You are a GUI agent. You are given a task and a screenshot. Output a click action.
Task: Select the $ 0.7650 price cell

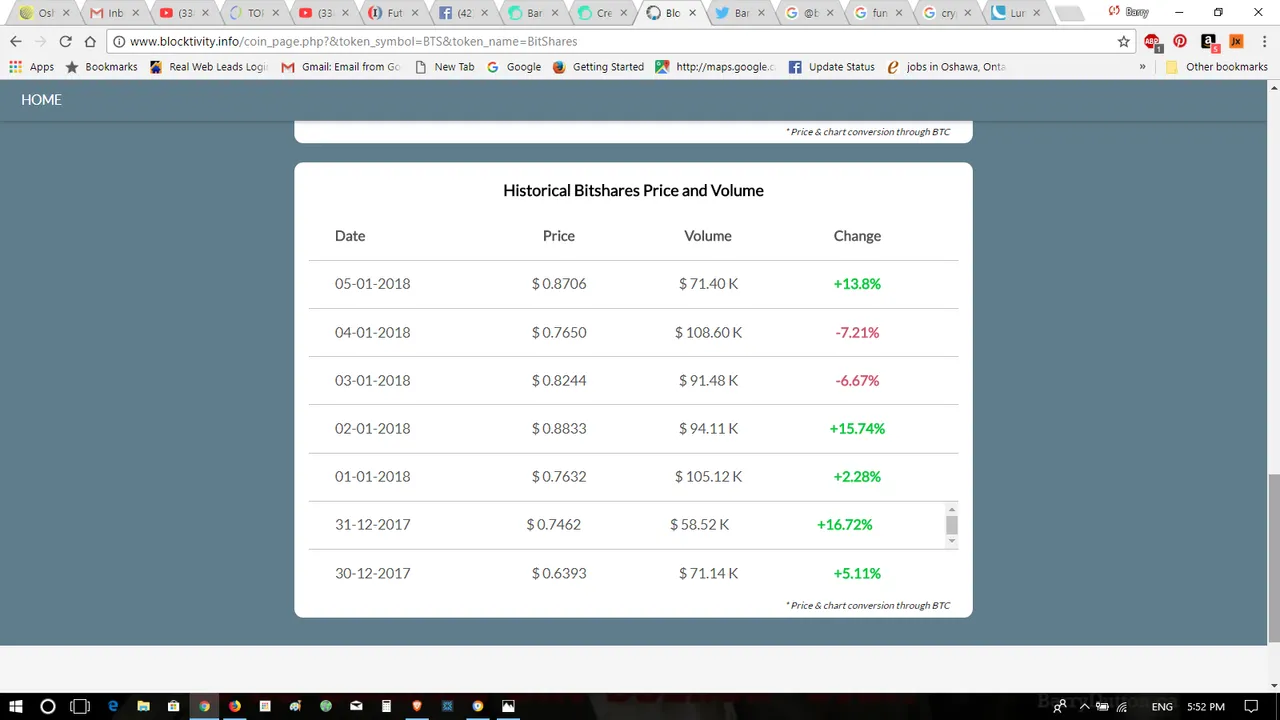coord(559,332)
